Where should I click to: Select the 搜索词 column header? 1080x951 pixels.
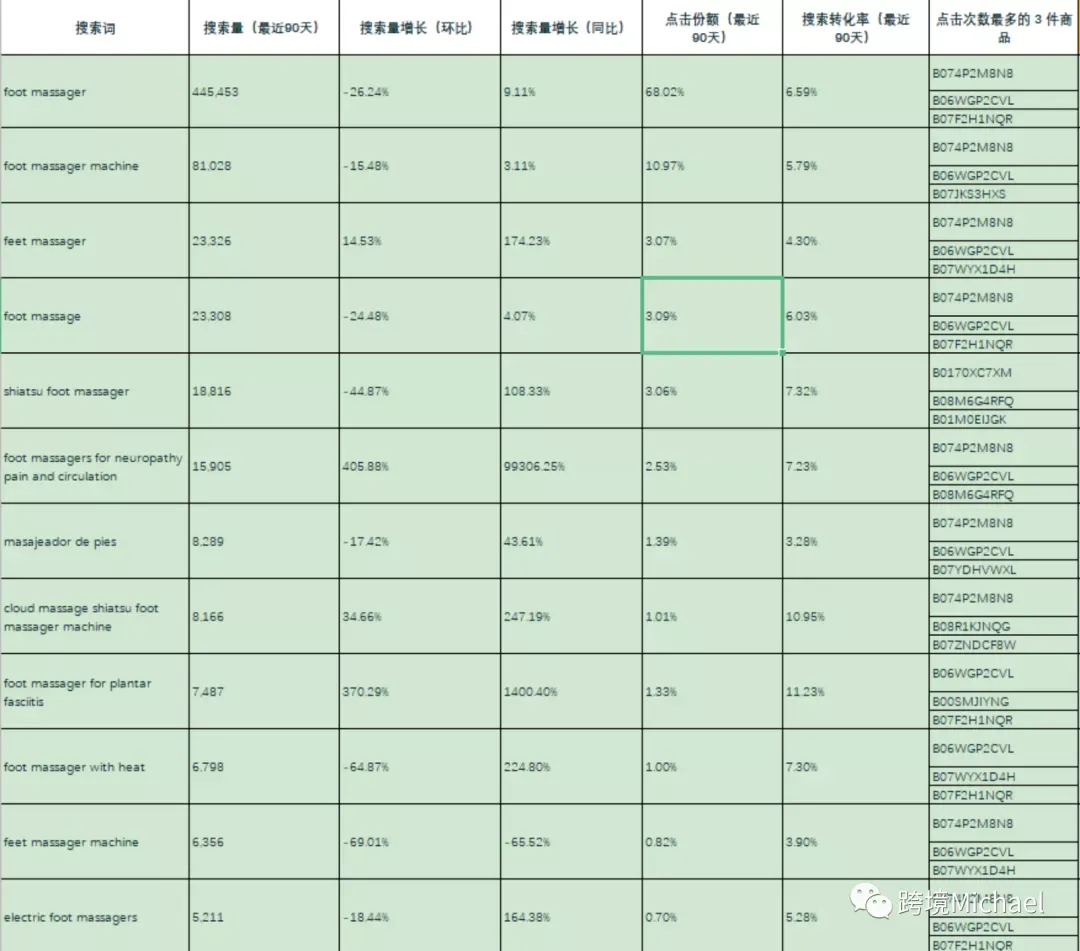pyautogui.click(x=95, y=28)
